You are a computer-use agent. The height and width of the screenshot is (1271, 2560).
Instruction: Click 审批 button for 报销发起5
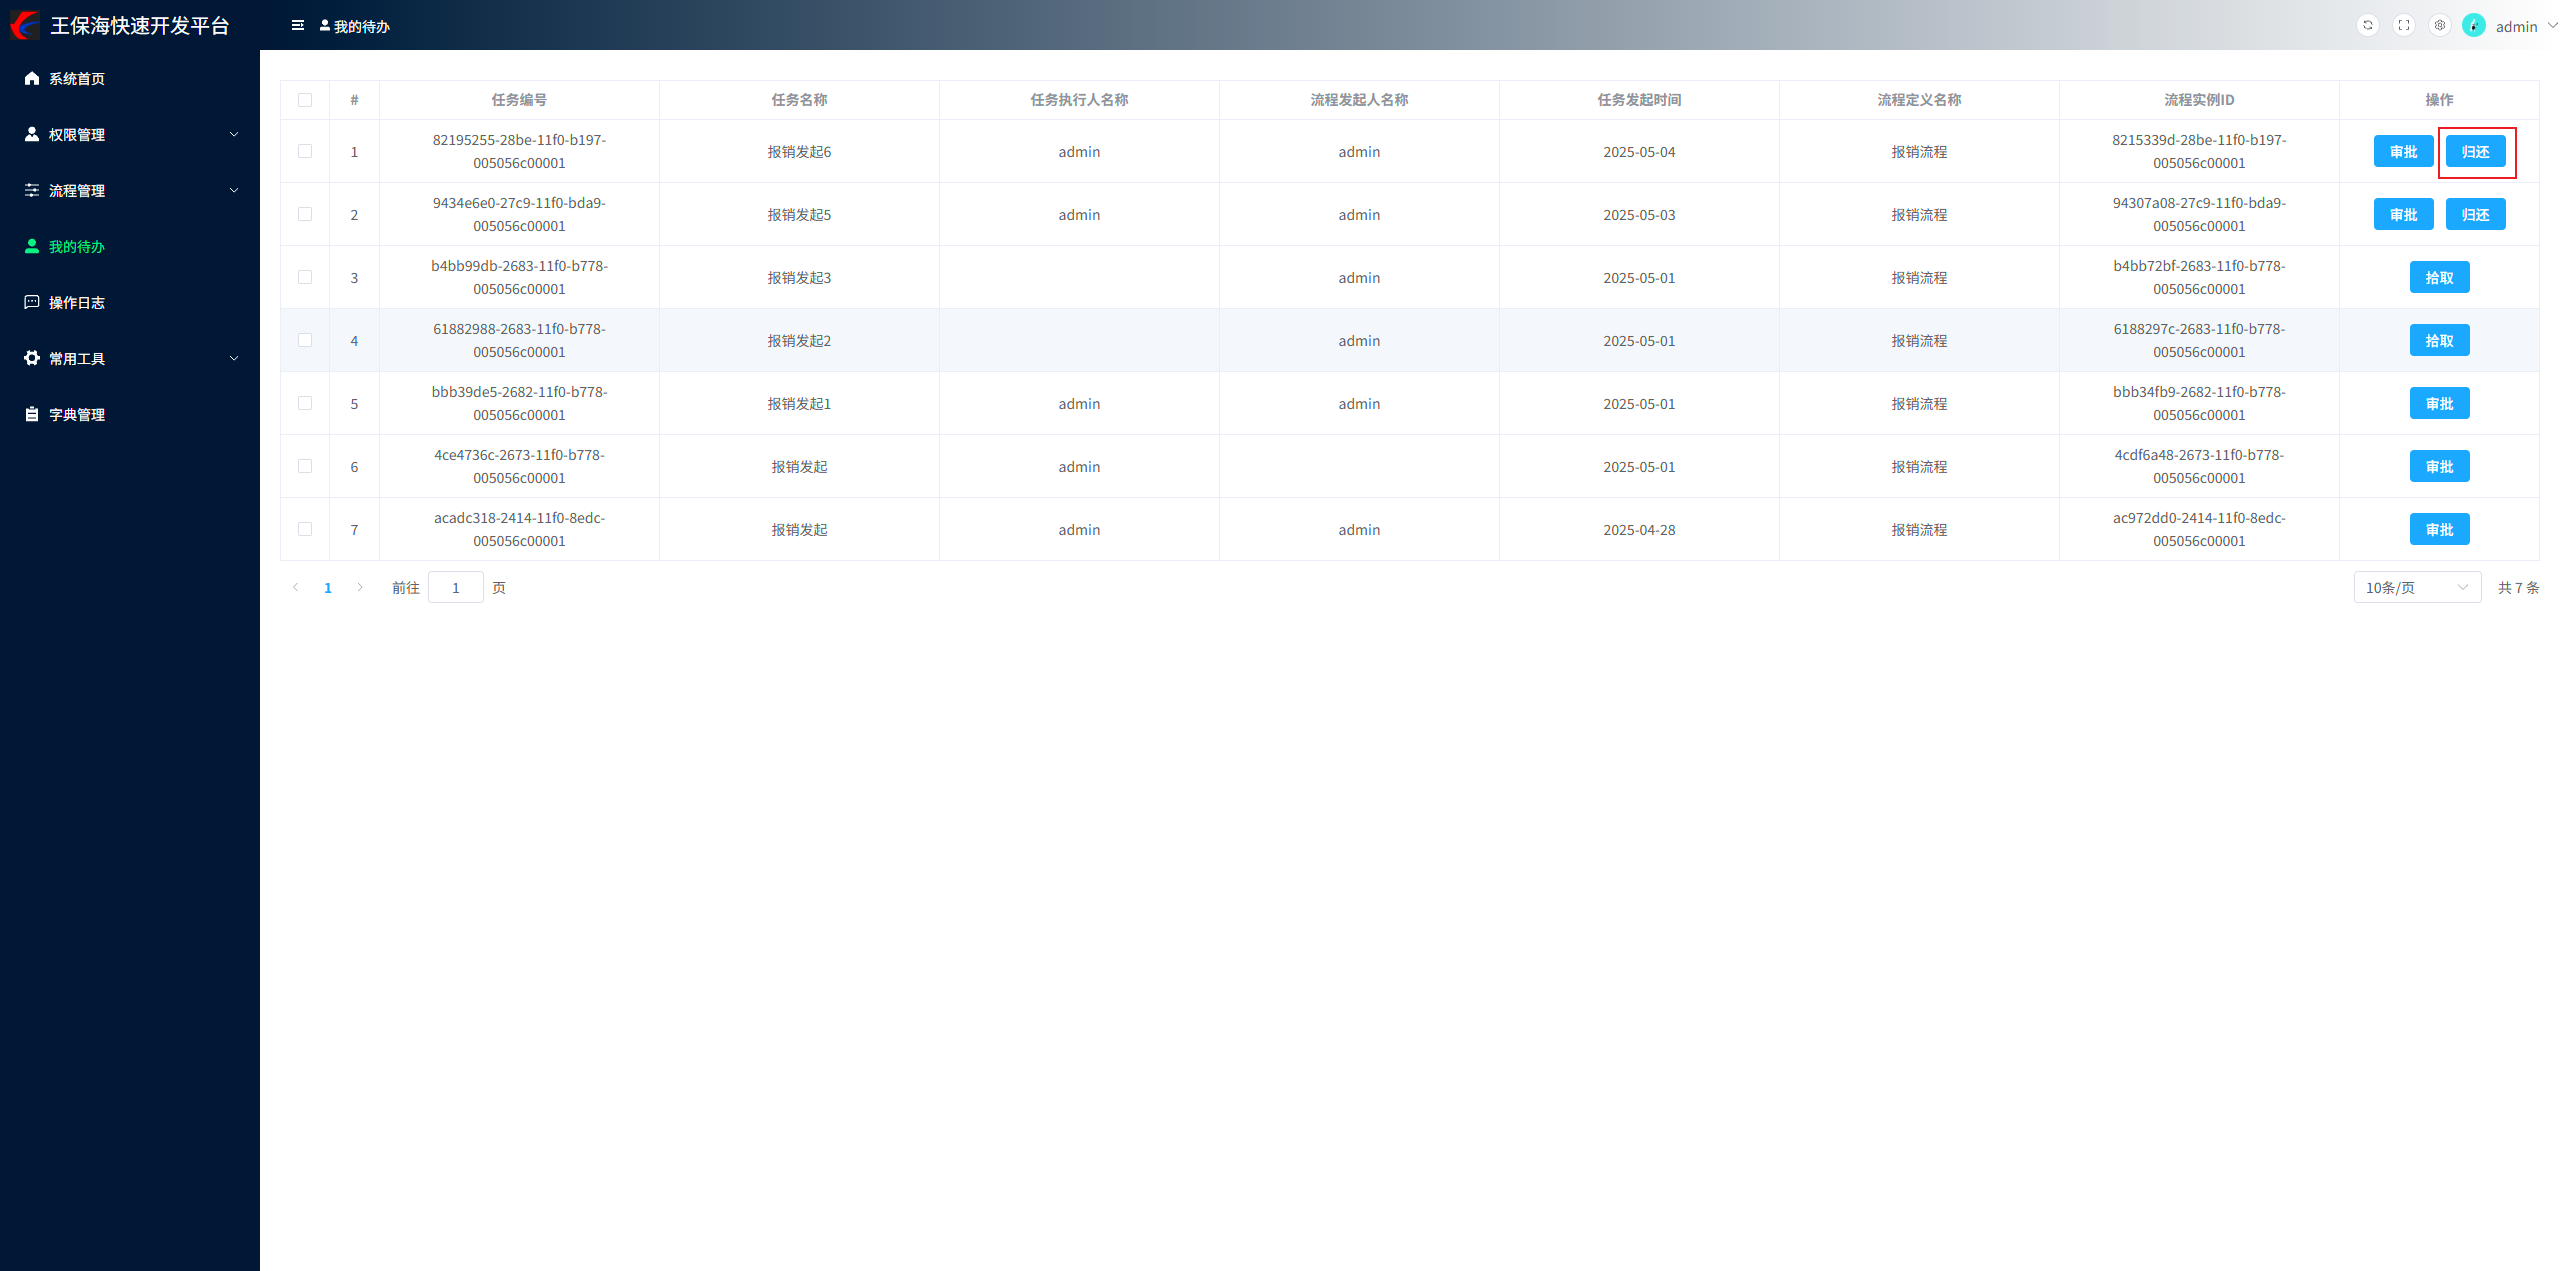pyautogui.click(x=2403, y=214)
